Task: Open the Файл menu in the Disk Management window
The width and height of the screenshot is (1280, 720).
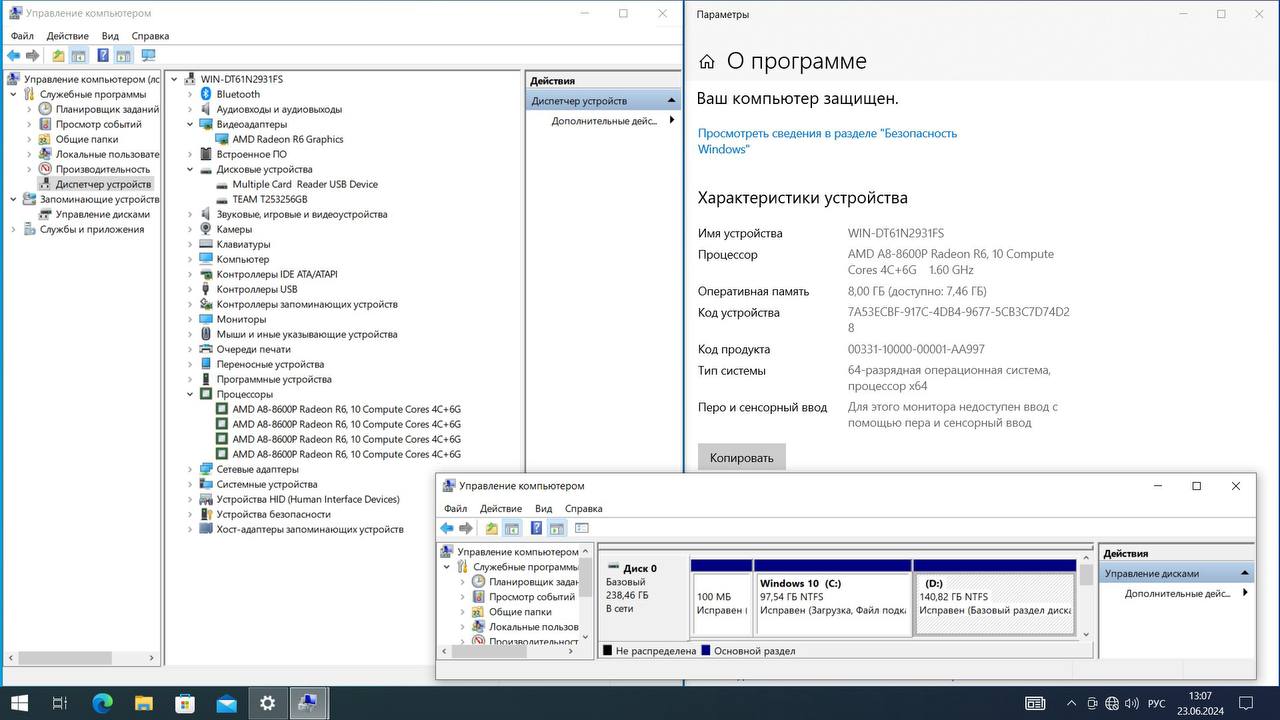Action: tap(455, 508)
